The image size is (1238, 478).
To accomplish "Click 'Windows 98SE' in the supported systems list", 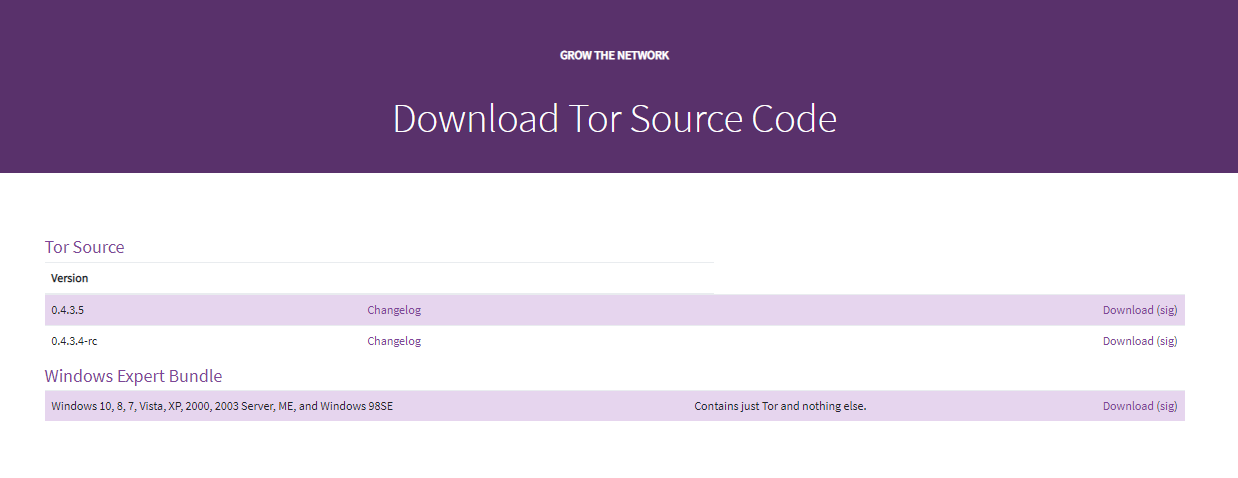I will click(x=356, y=406).
